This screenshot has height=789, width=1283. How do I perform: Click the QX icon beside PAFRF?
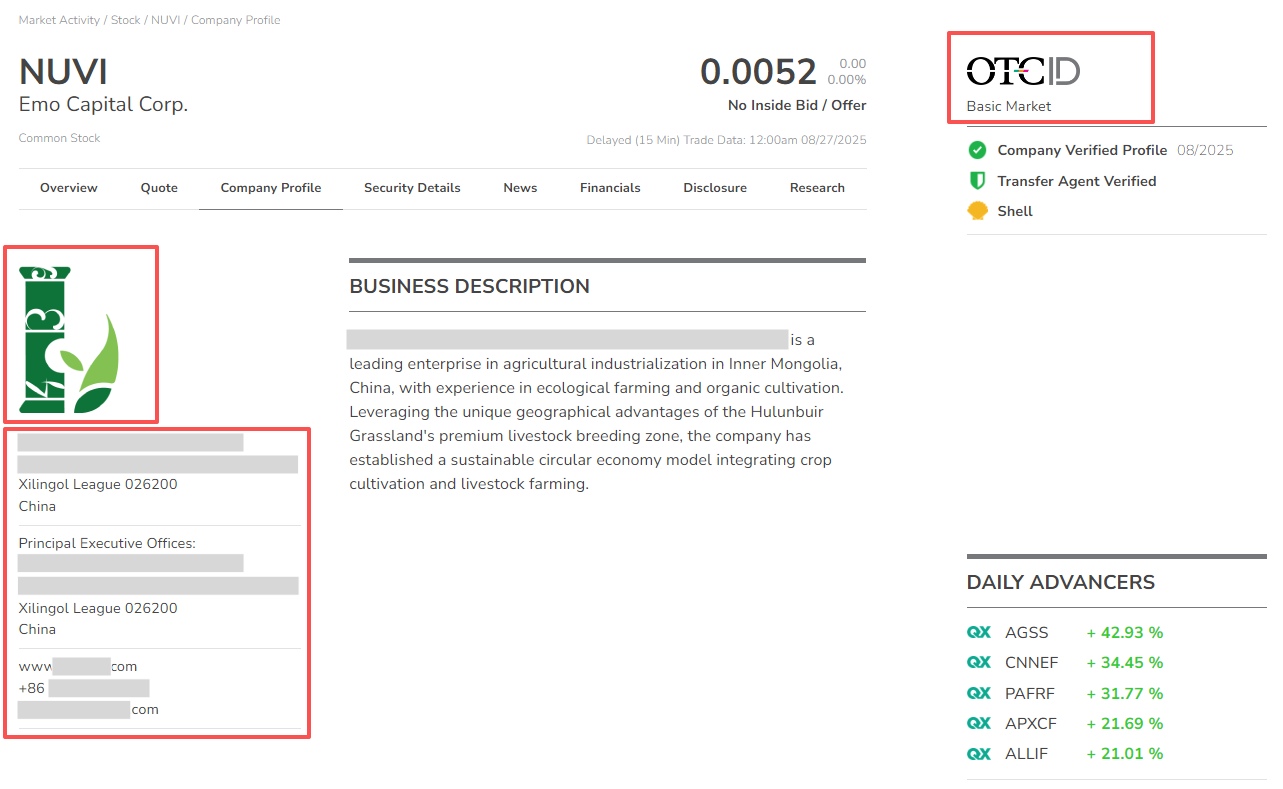tap(978, 693)
